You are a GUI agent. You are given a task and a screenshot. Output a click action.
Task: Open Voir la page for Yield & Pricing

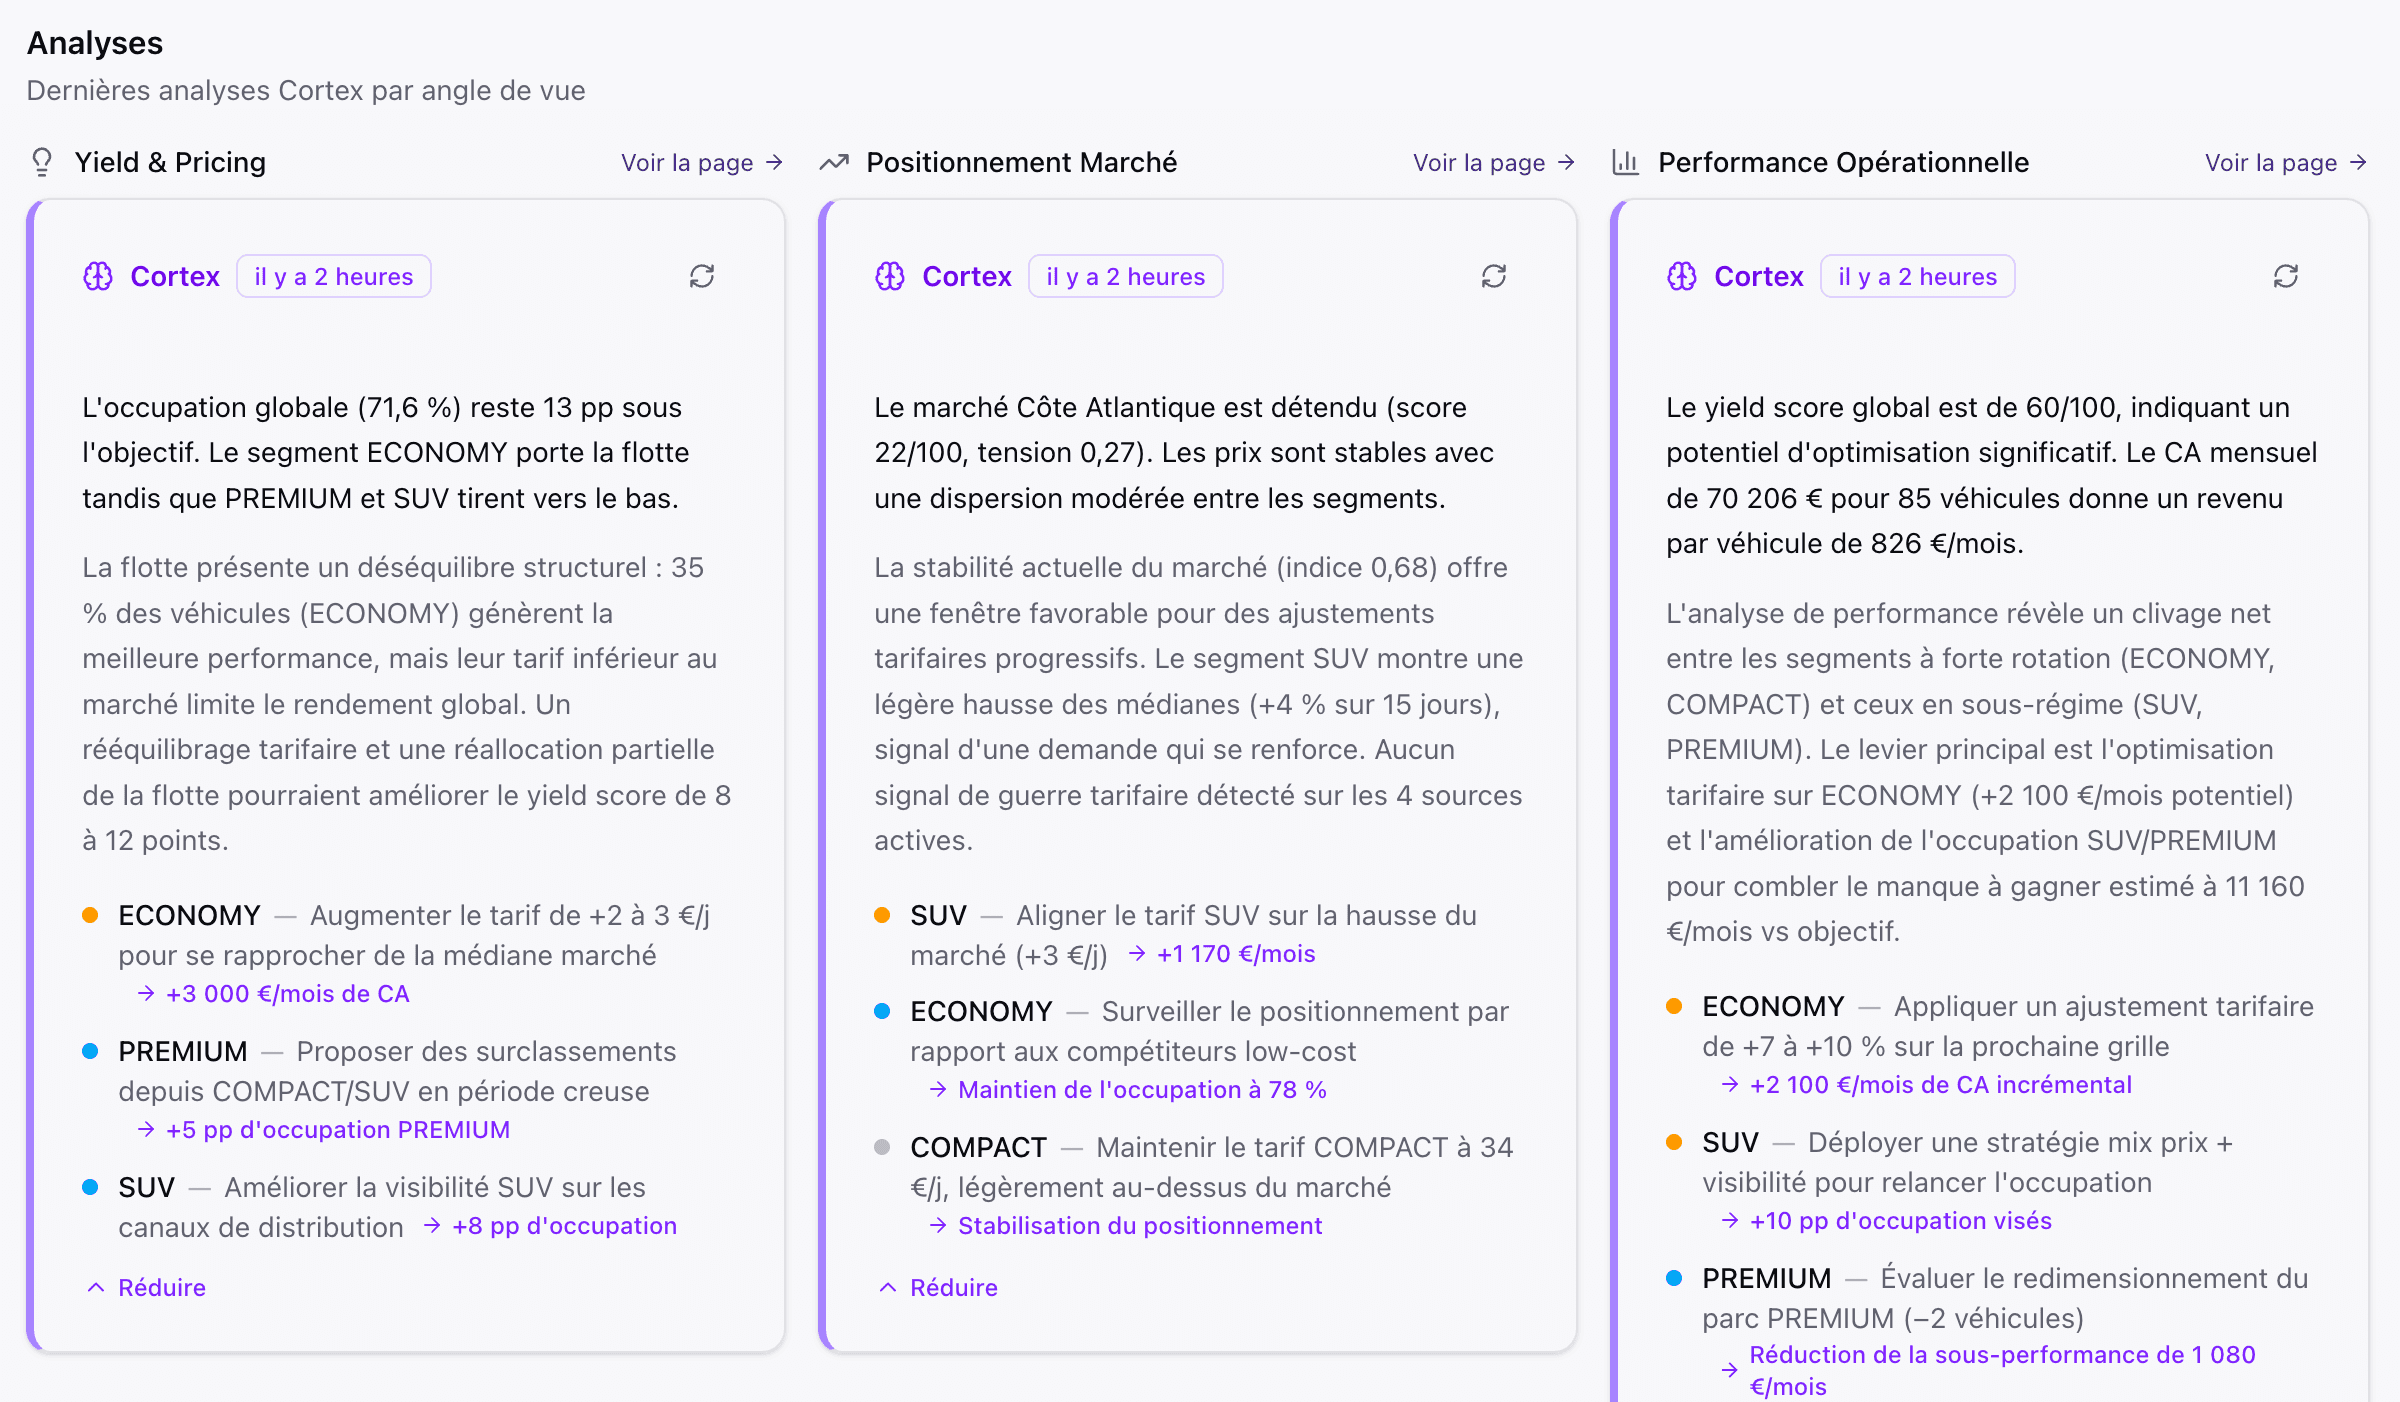coord(701,162)
